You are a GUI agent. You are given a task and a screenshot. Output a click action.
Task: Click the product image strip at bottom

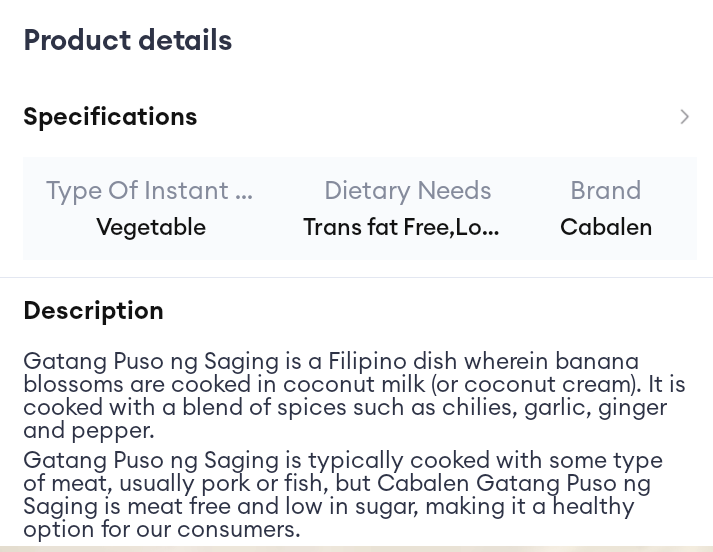pyautogui.click(x=356, y=548)
